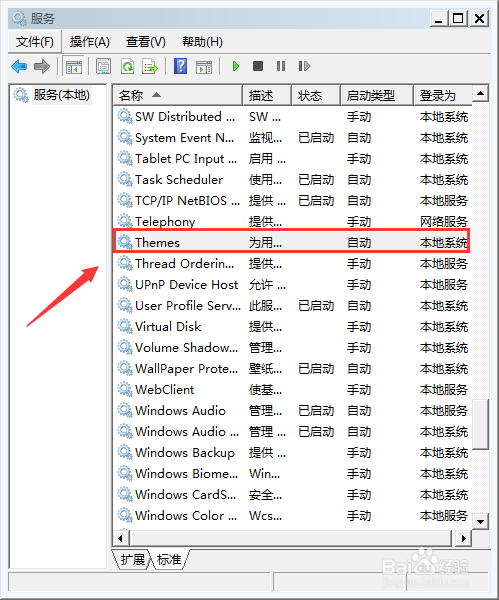Sort by the 名称 column header
499x600 pixels.
click(178, 95)
